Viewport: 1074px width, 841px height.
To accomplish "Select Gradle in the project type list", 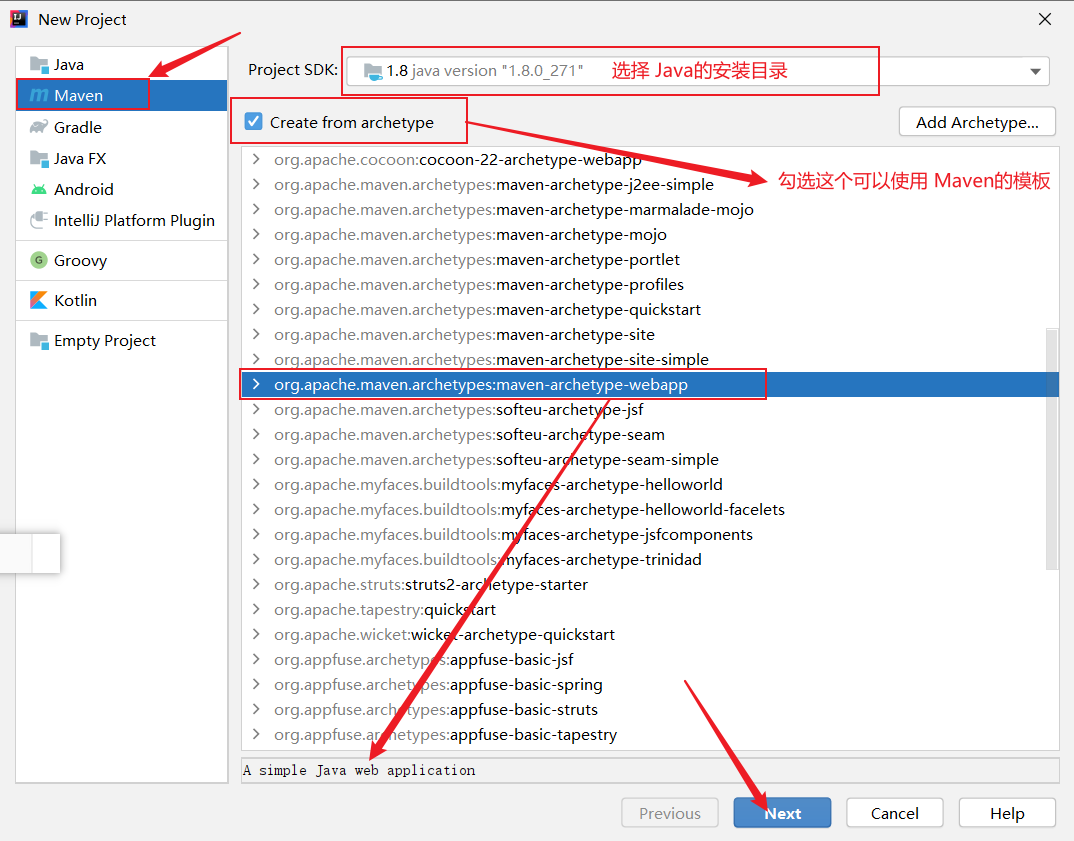I will tap(121, 127).
